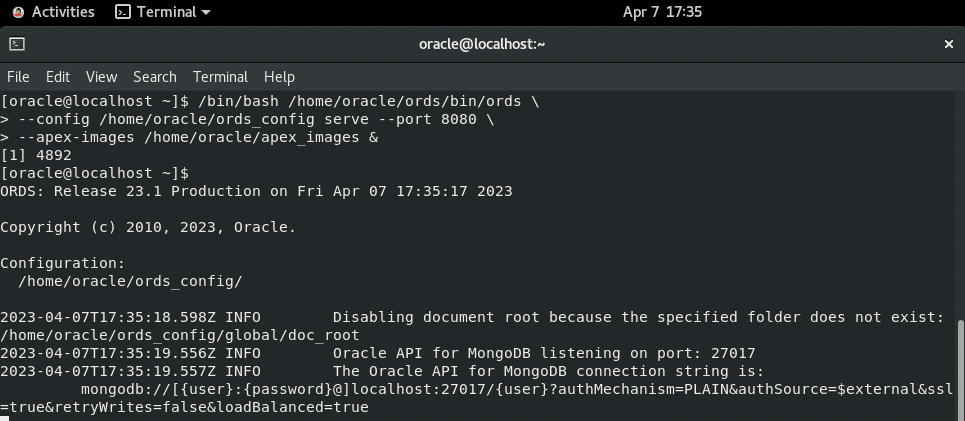Open the View menu
The image size is (965, 421).
click(x=101, y=76)
